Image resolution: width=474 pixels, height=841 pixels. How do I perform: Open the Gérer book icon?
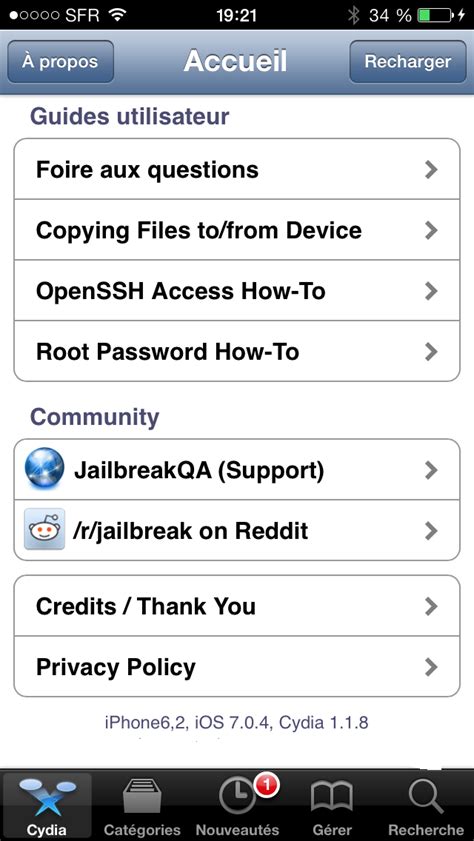[x=332, y=798]
